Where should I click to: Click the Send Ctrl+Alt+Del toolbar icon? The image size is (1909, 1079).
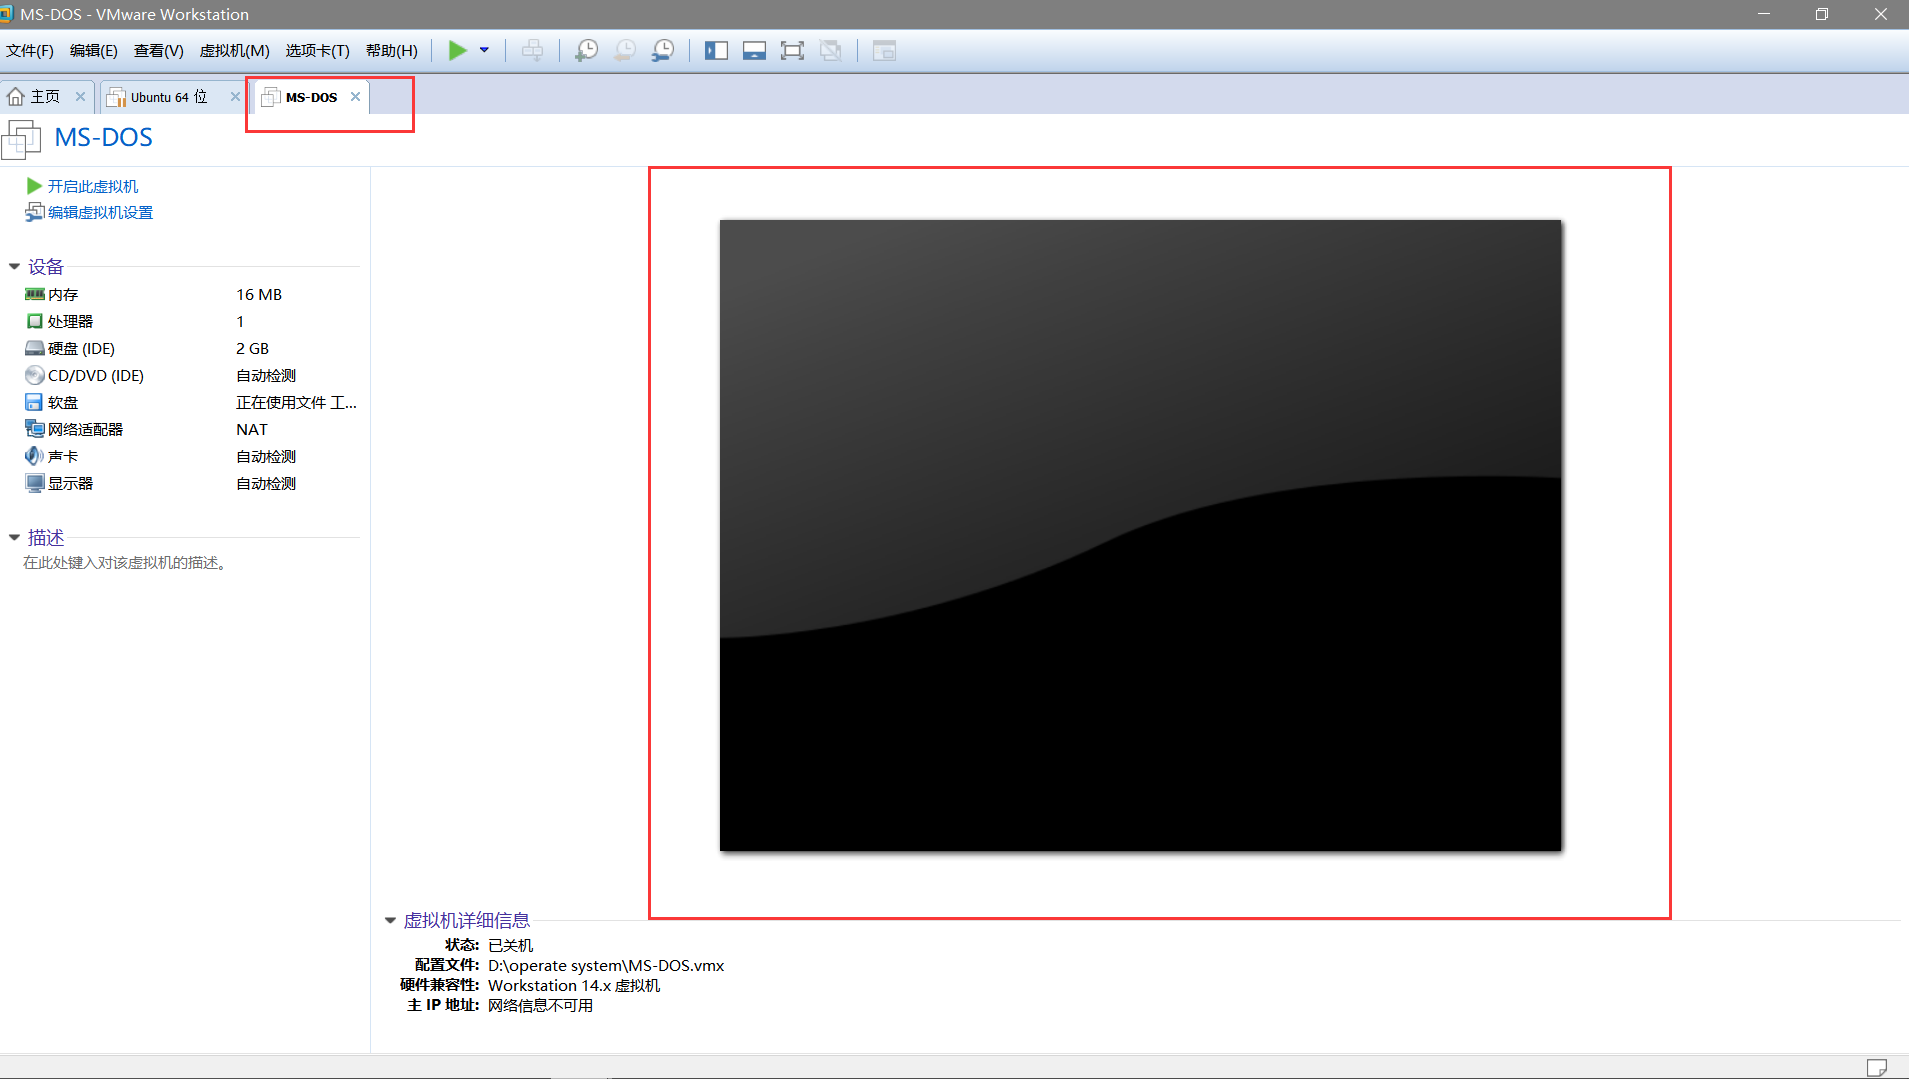pyautogui.click(x=532, y=50)
